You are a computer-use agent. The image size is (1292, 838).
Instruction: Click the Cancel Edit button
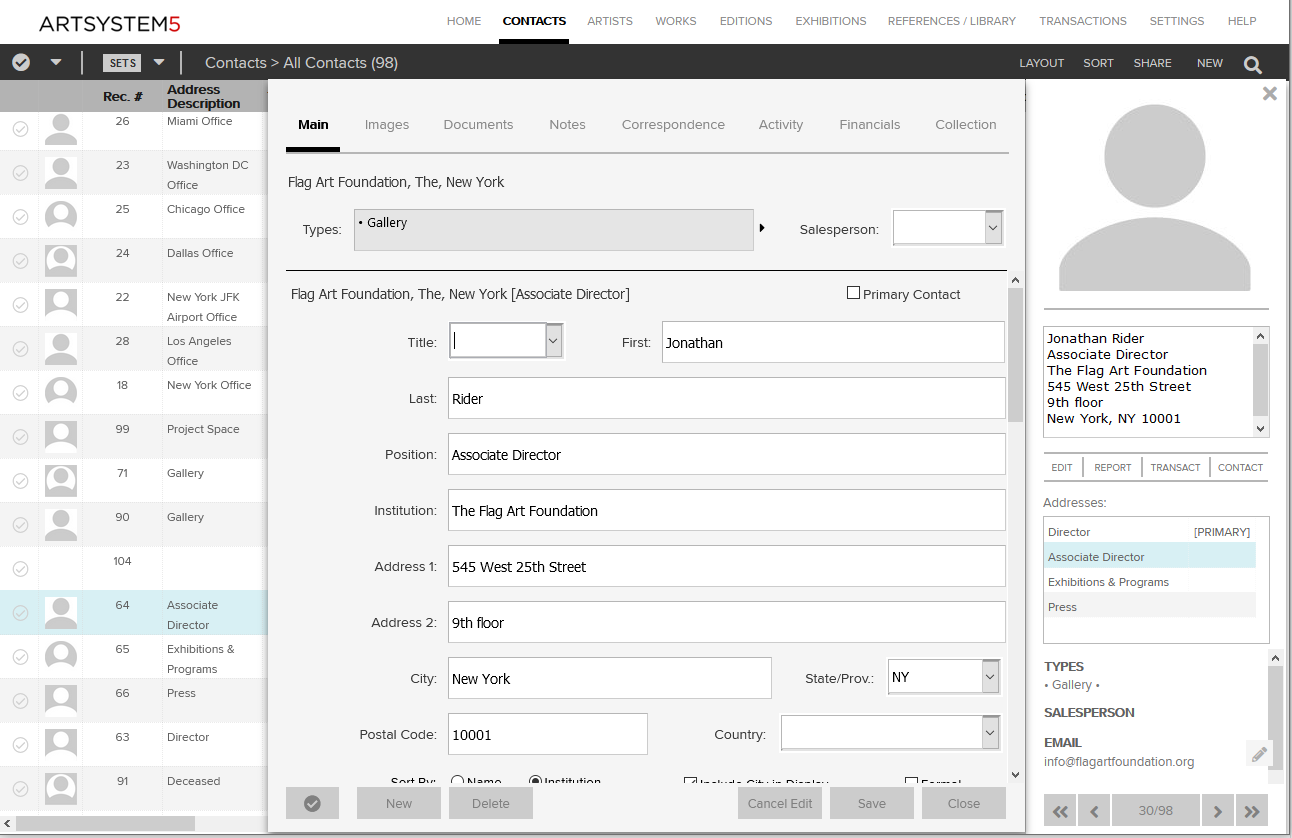pyautogui.click(x=780, y=803)
